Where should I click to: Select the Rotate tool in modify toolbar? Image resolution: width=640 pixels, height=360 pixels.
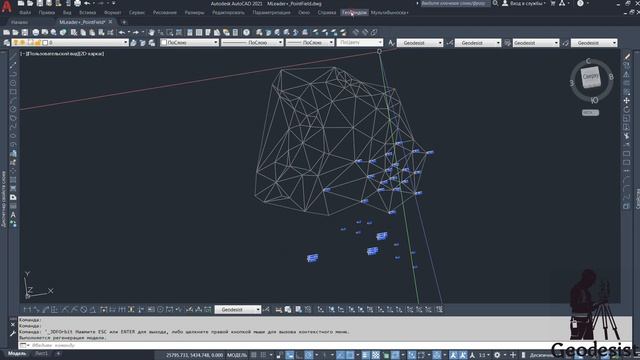[x=627, y=109]
